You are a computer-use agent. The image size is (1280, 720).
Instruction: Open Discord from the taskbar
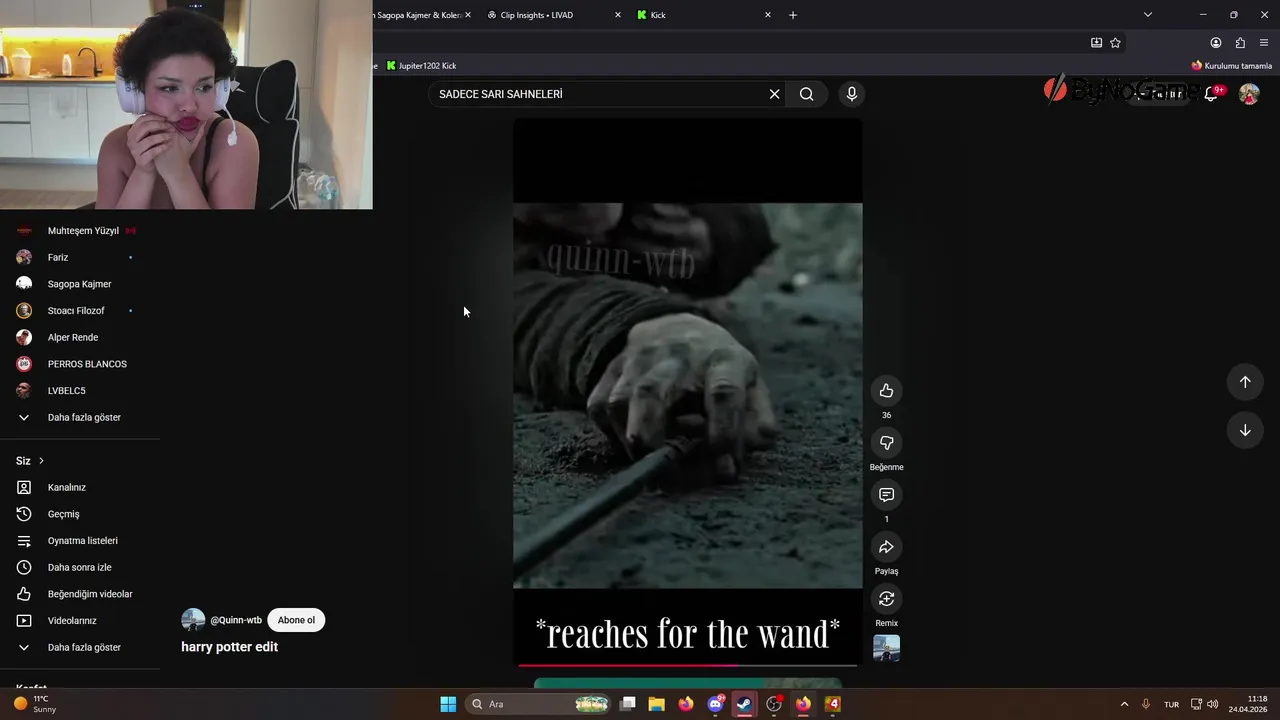click(715, 704)
